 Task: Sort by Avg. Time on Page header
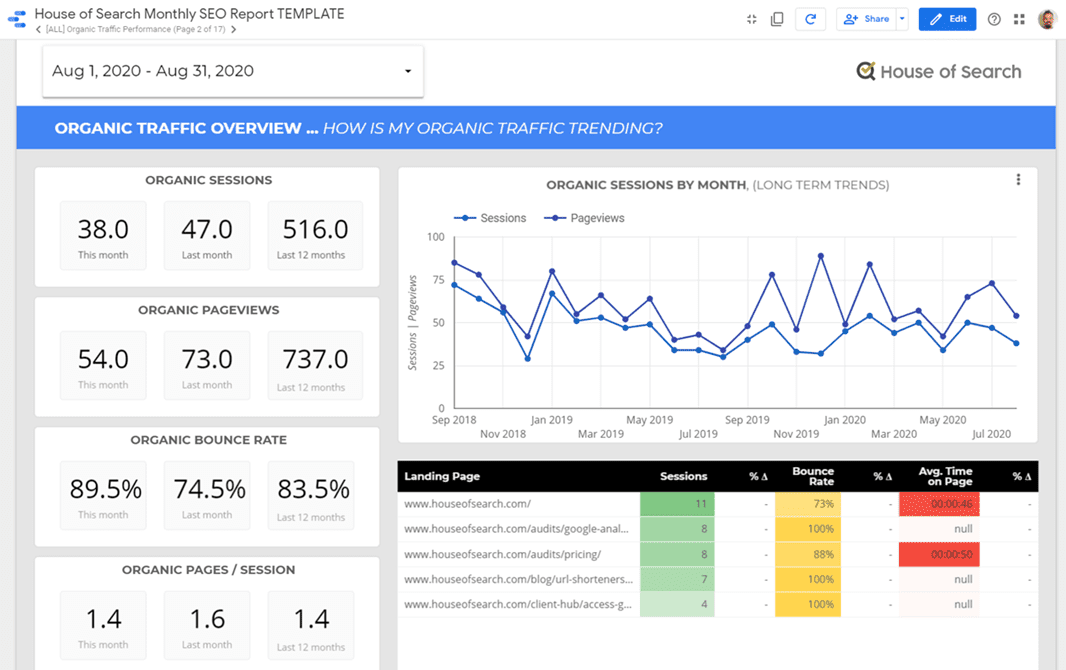pos(945,476)
